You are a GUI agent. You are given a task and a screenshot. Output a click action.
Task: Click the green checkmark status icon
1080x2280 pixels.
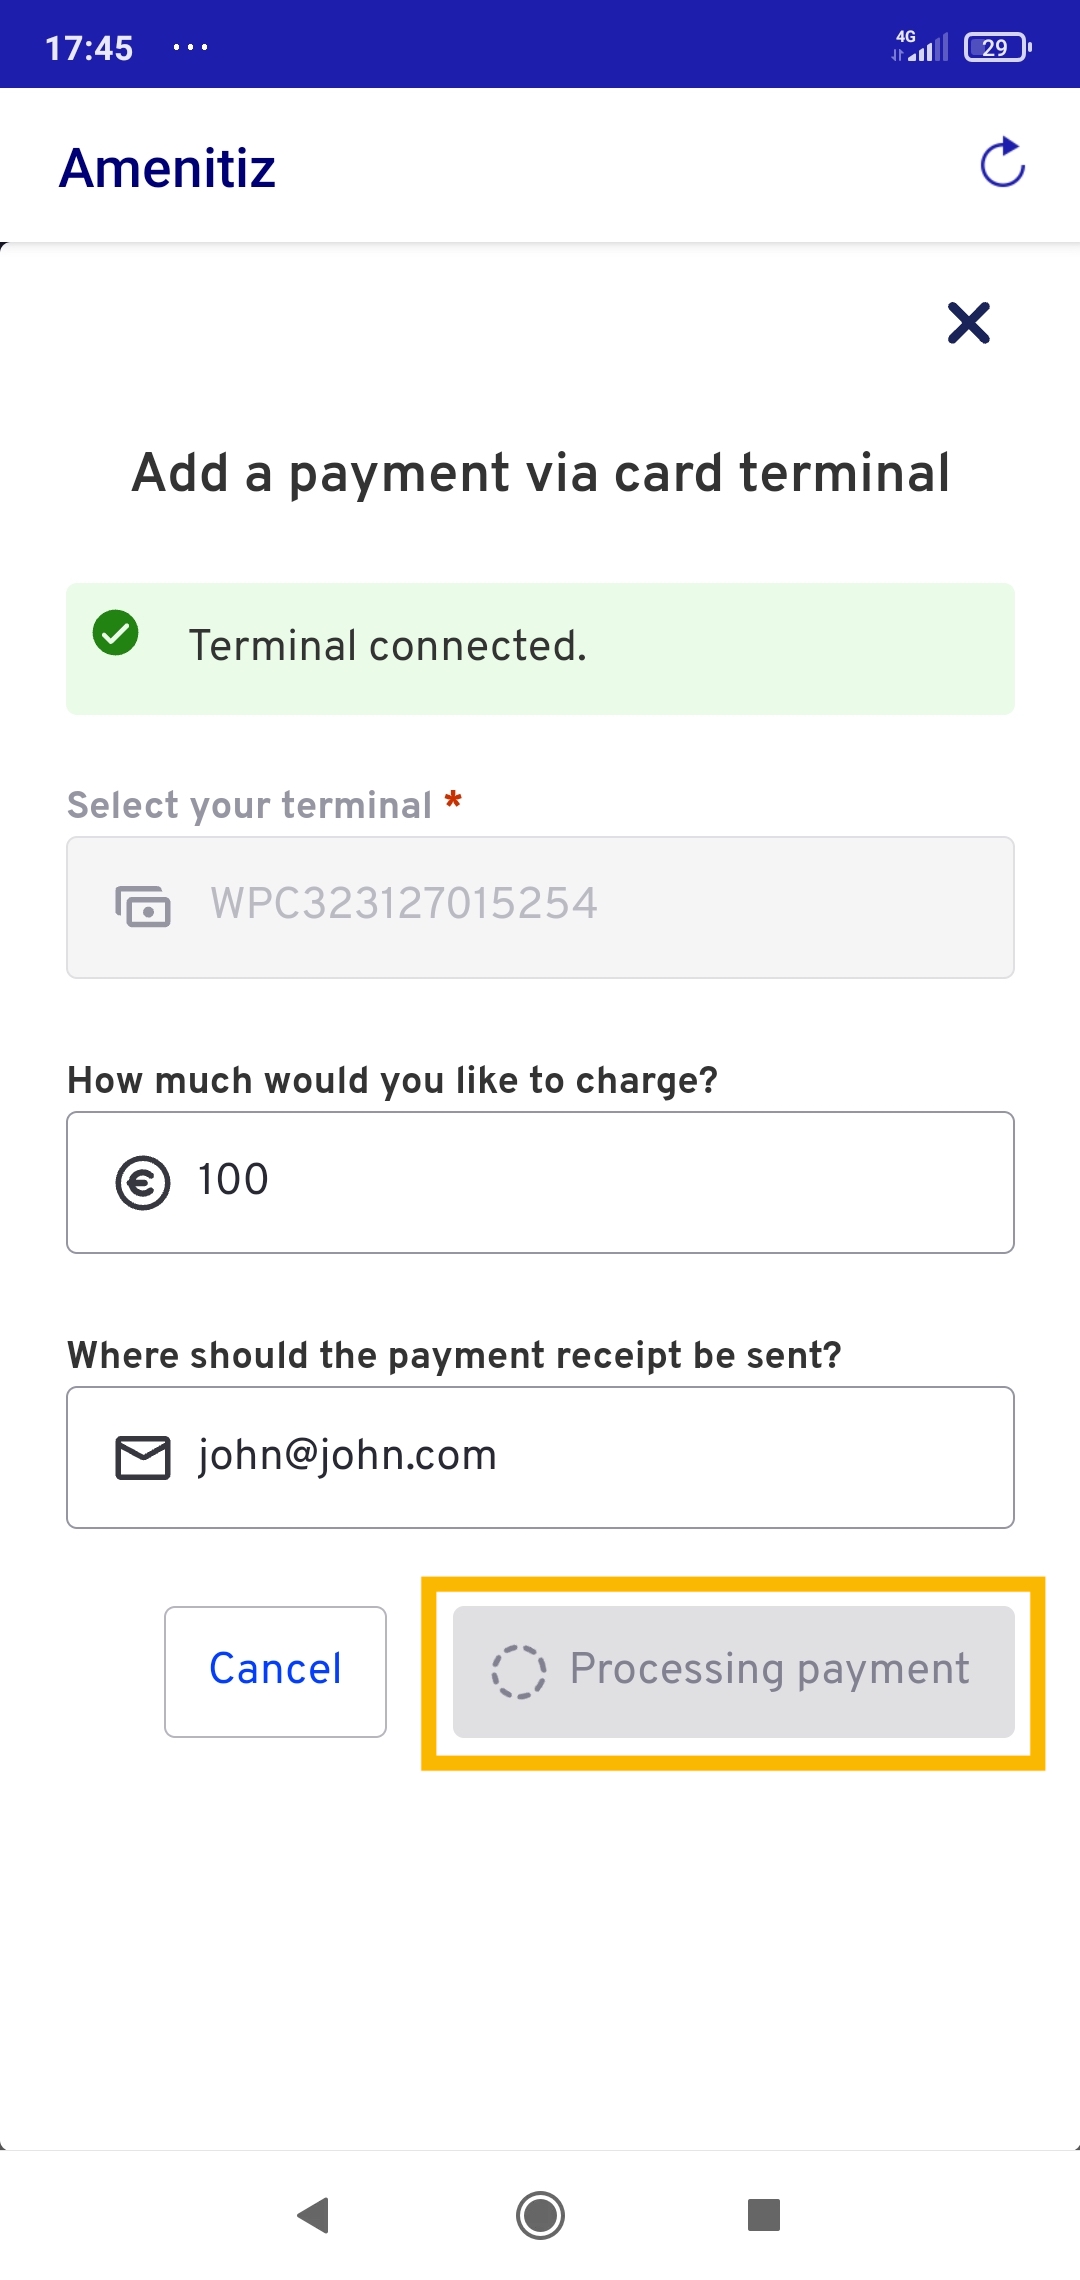116,633
